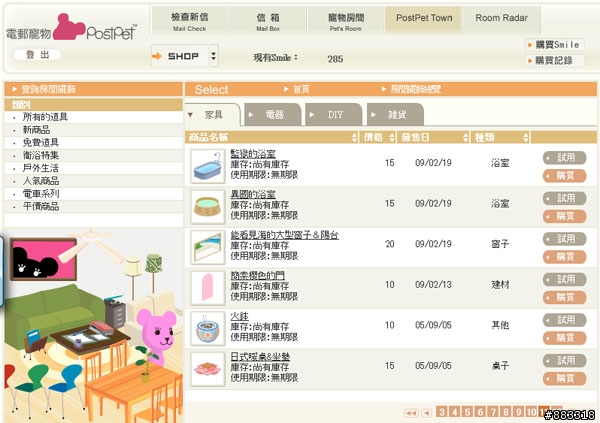Sort by 種類 column arrows
The image size is (600, 423).
click(x=526, y=137)
